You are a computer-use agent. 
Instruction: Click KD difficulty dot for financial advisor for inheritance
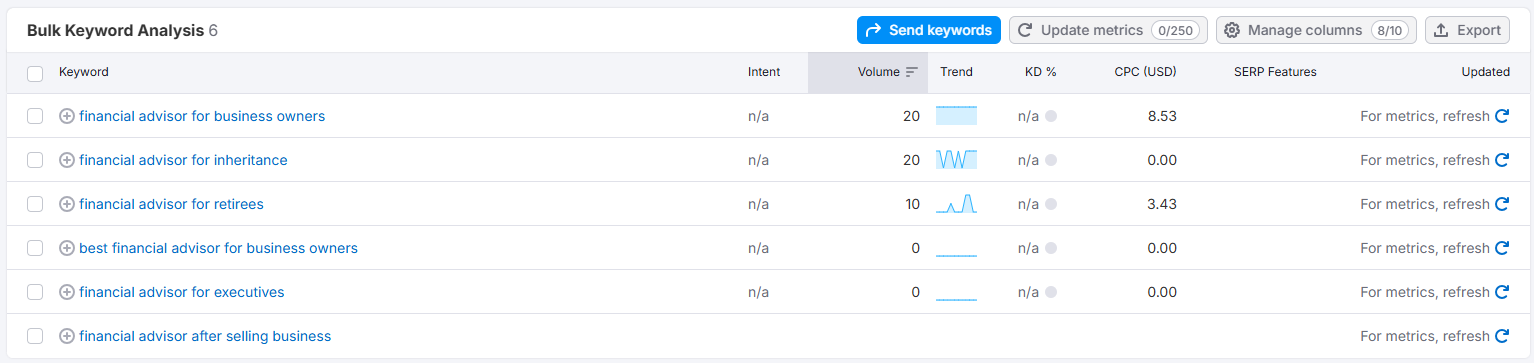coord(1051,160)
